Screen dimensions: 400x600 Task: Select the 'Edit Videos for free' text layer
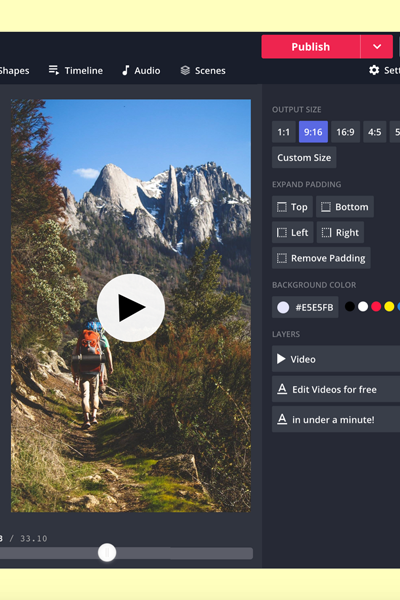pos(336,389)
